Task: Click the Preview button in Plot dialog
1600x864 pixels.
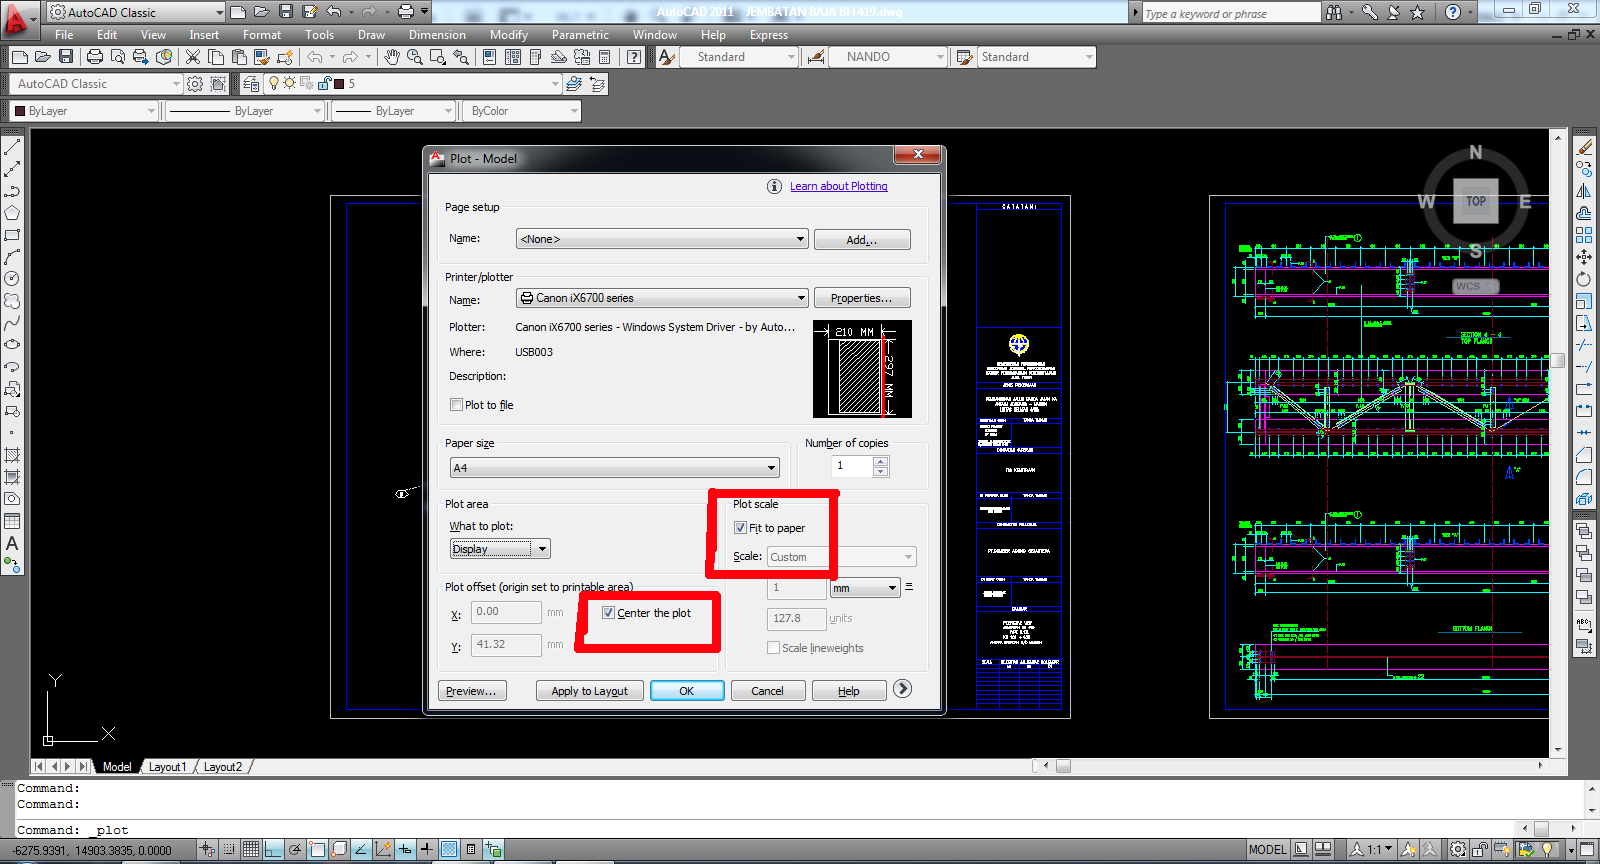Action: pos(472,691)
